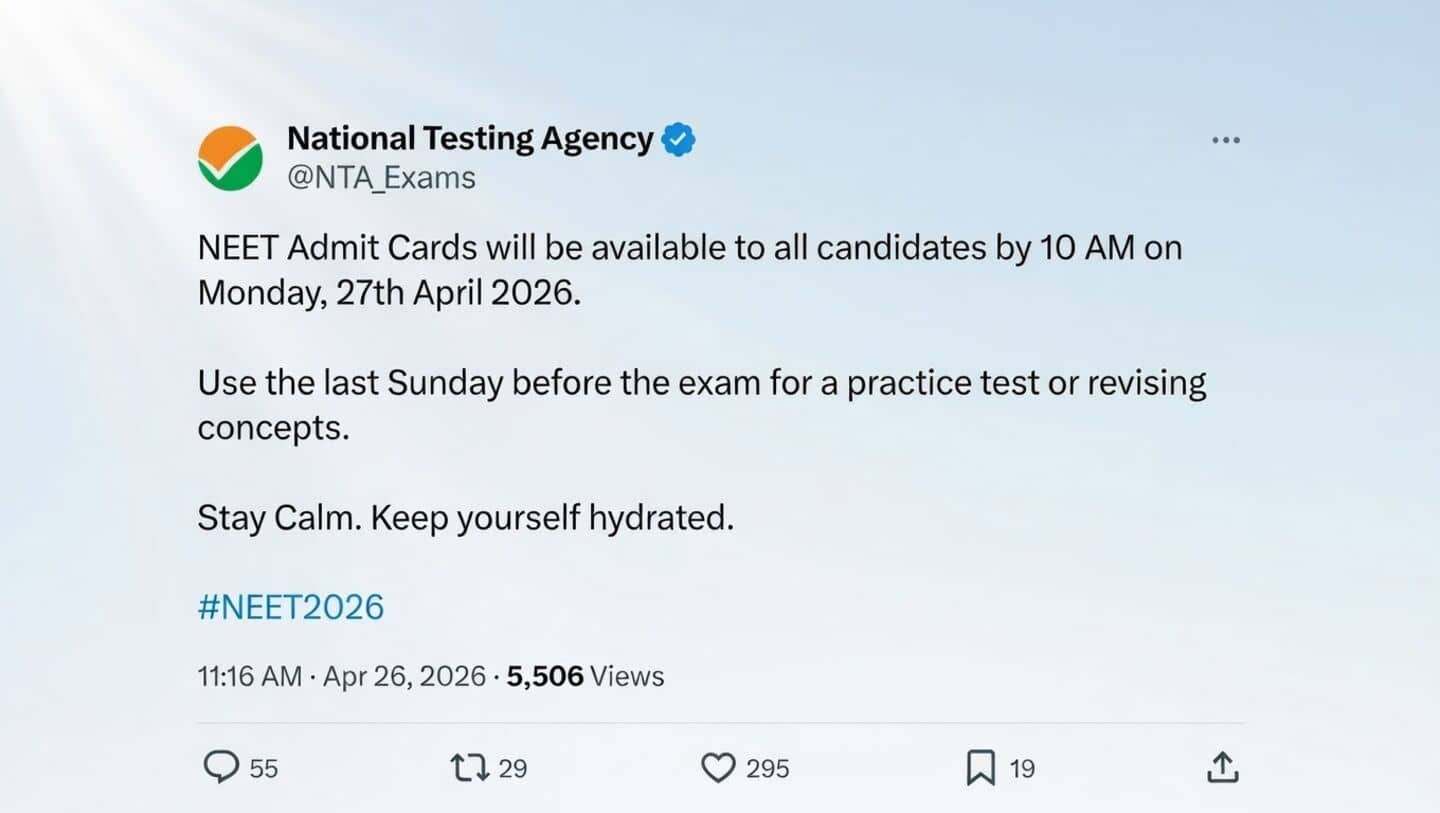1440x813 pixels.
Task: Repost the tweet using the repost arrows icon
Action: 468,767
